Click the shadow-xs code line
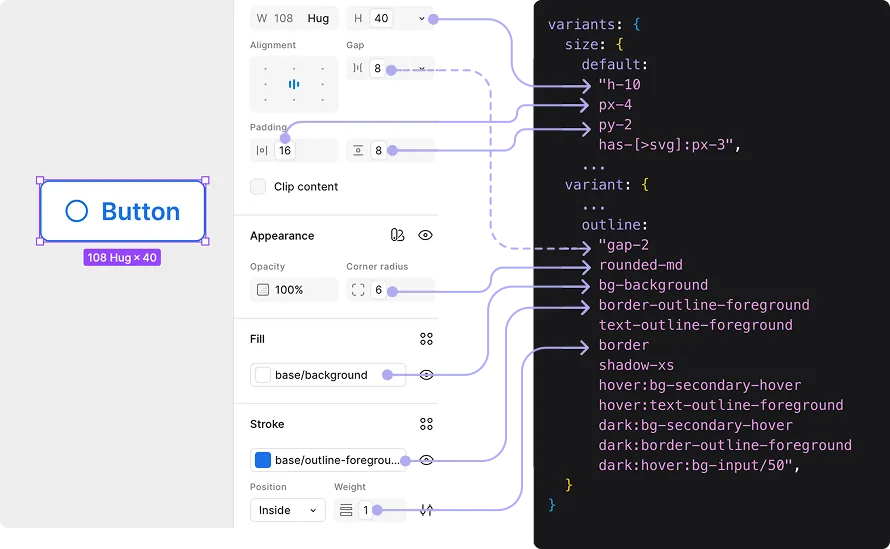 636,365
